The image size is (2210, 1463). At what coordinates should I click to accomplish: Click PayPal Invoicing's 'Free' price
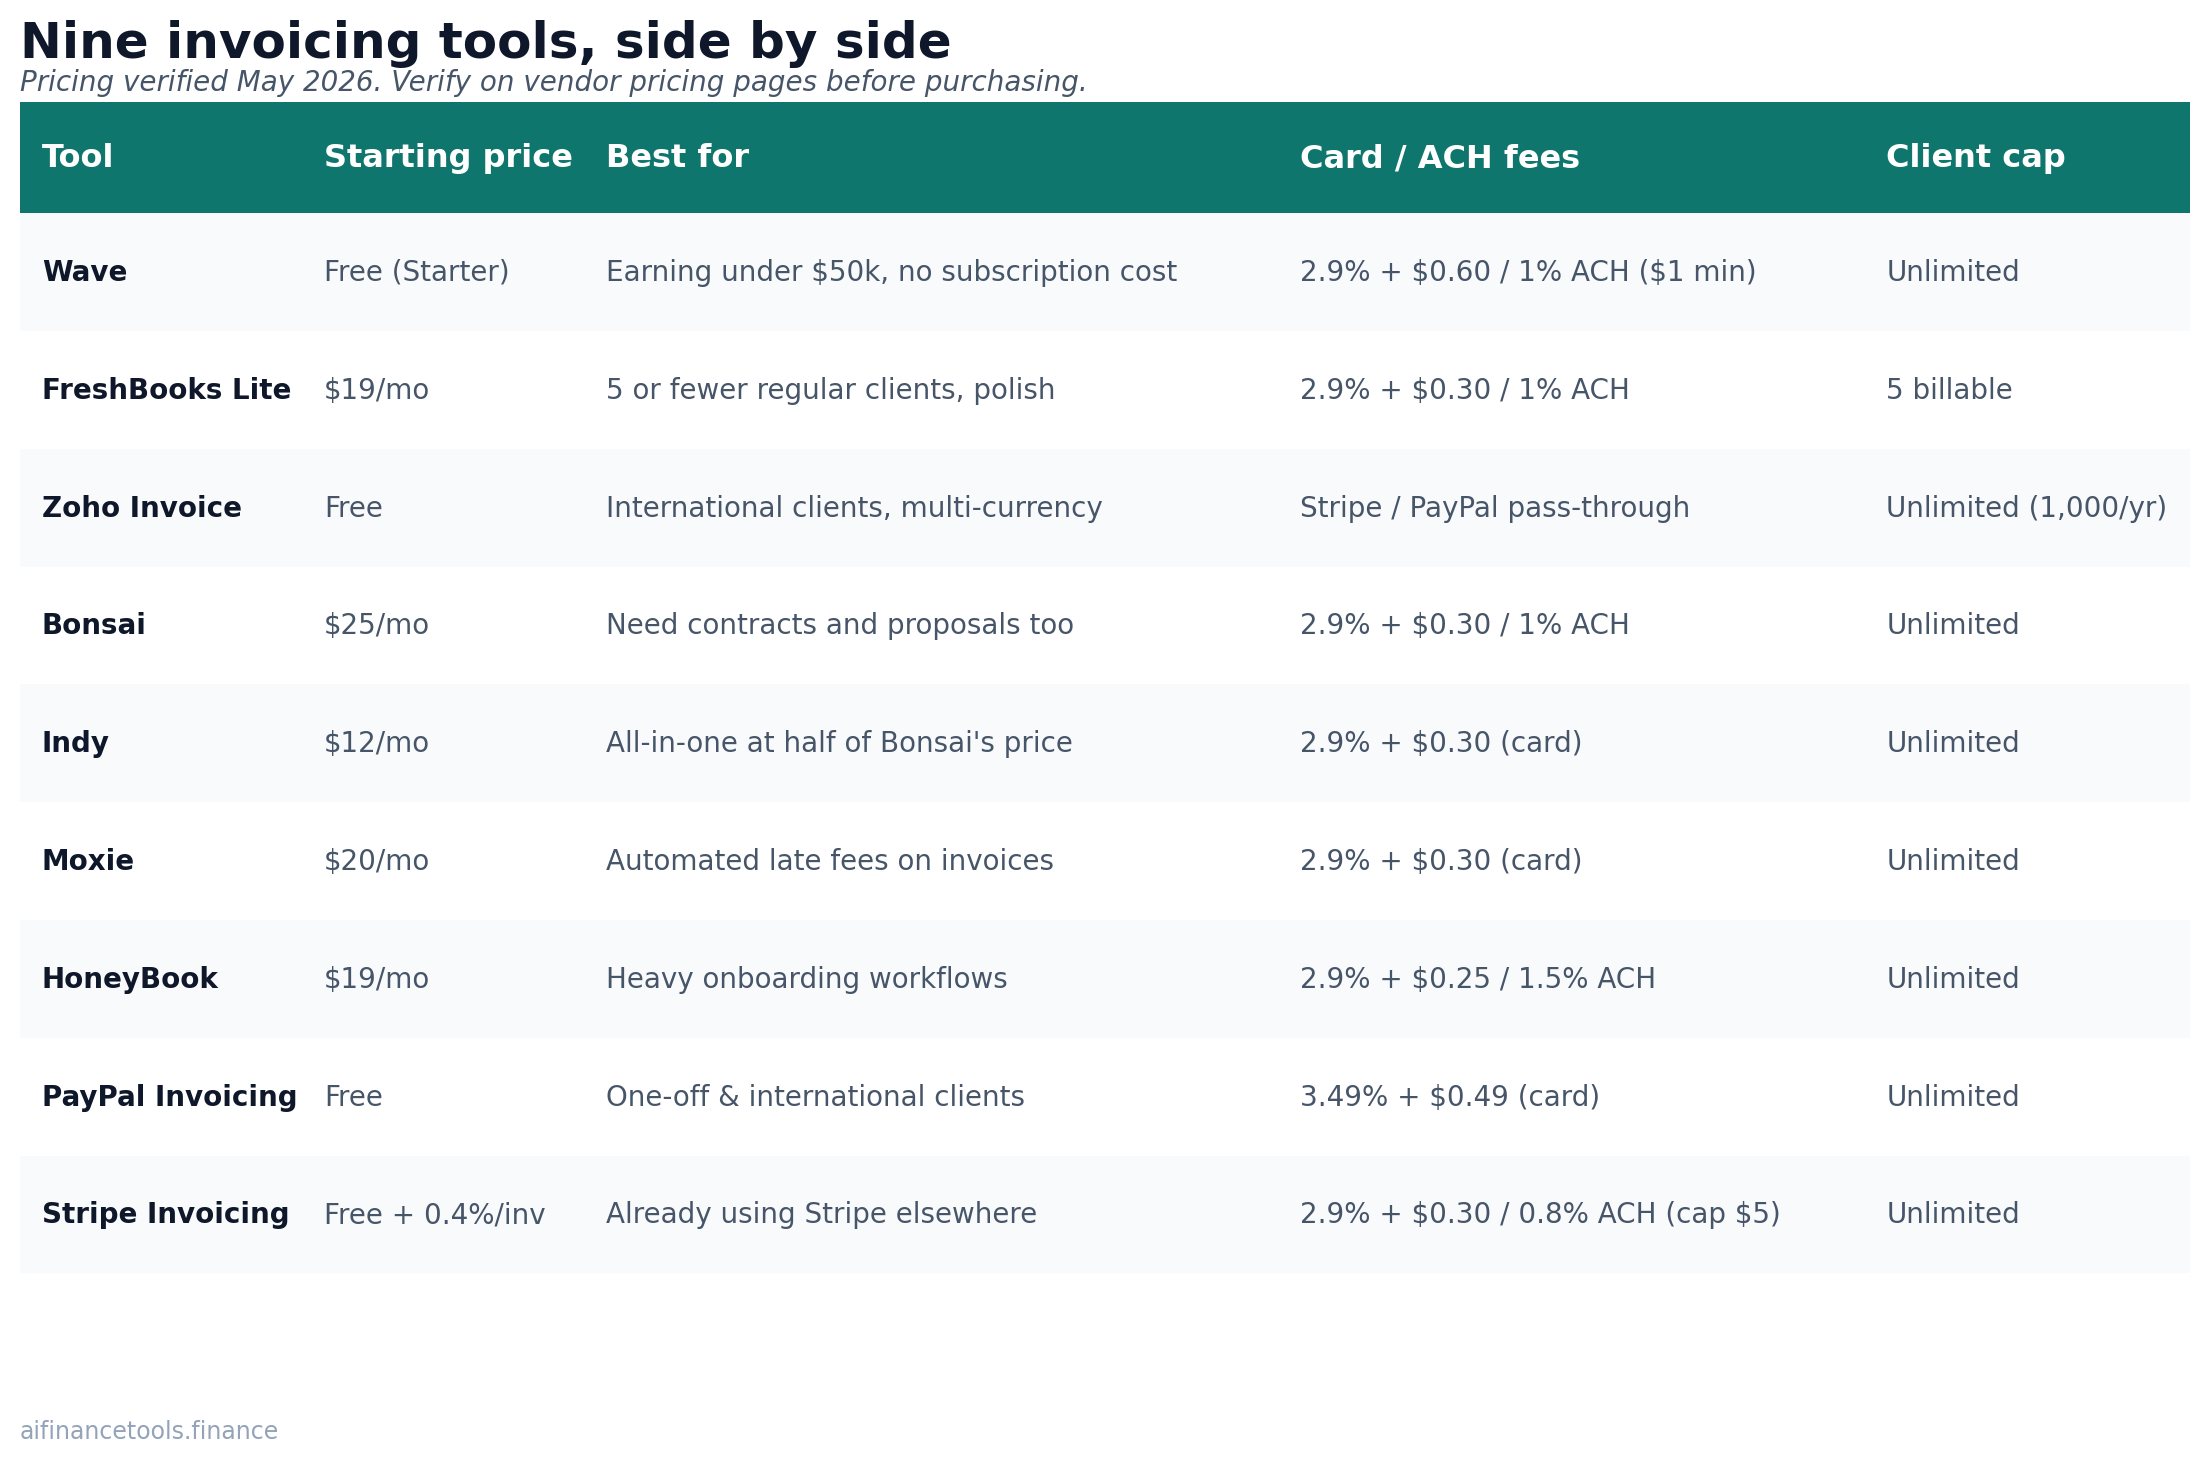tap(353, 1097)
